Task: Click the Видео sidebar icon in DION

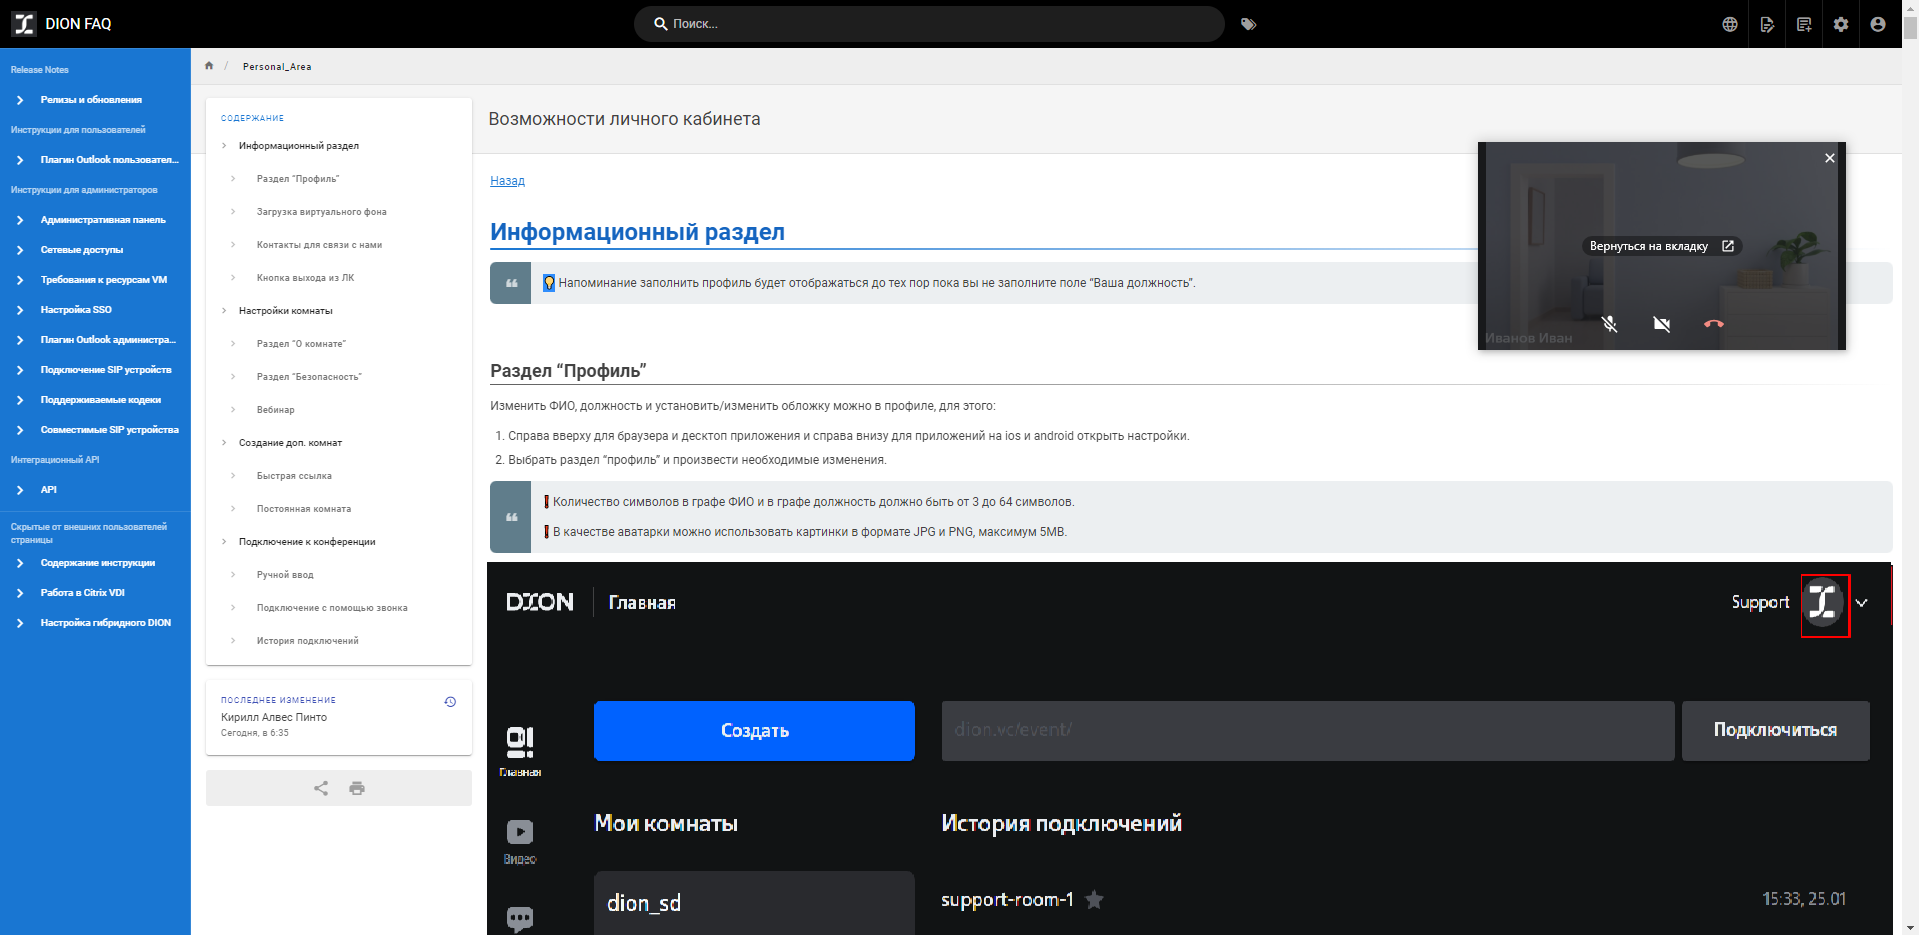Action: click(520, 842)
